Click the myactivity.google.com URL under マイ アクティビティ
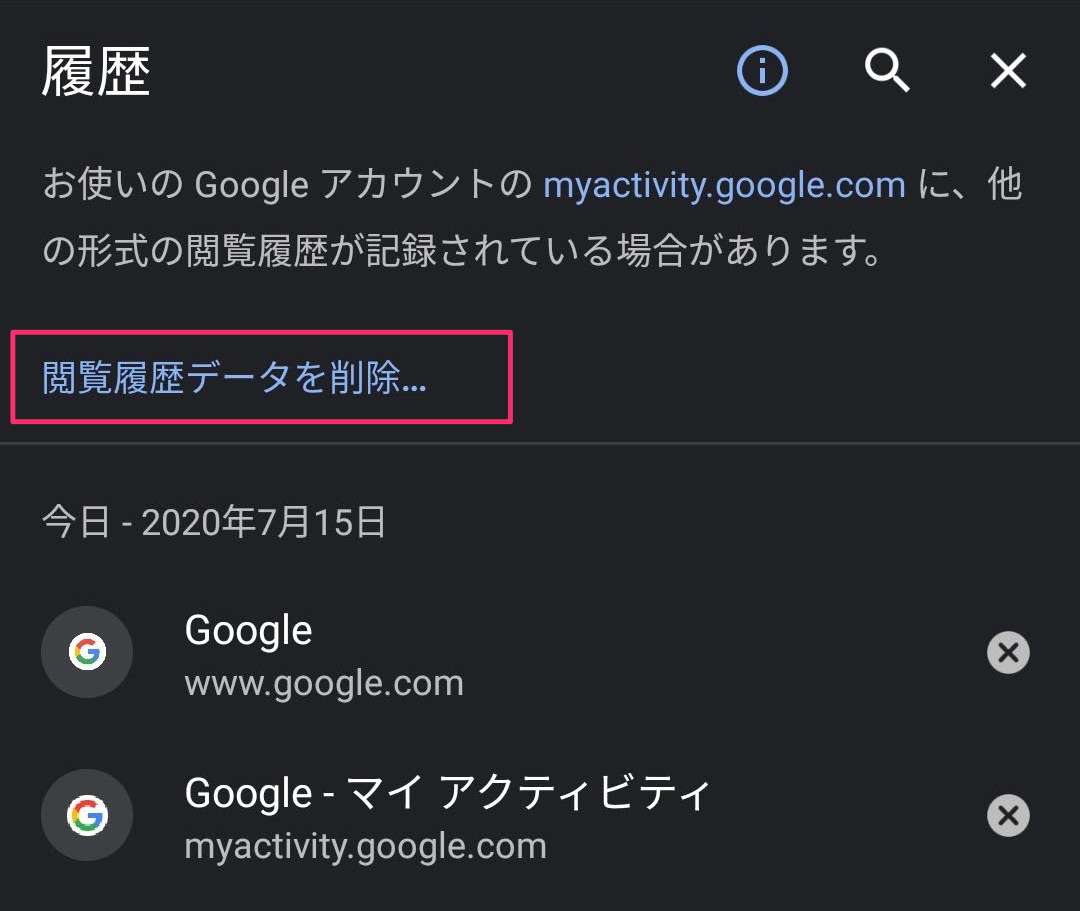The width and height of the screenshot is (1080, 911). (366, 847)
